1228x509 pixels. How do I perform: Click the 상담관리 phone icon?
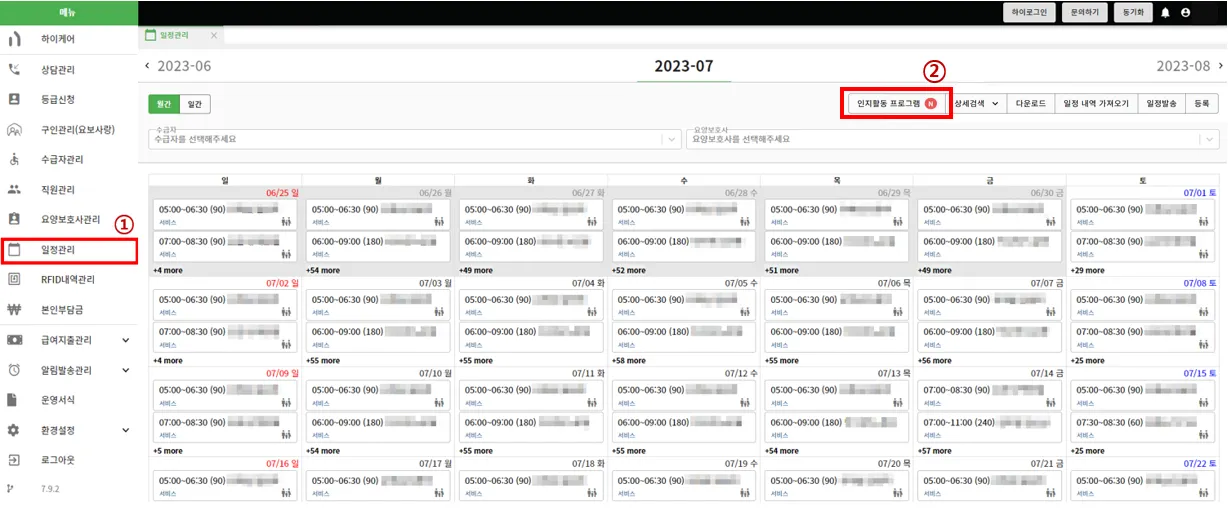pos(14,70)
